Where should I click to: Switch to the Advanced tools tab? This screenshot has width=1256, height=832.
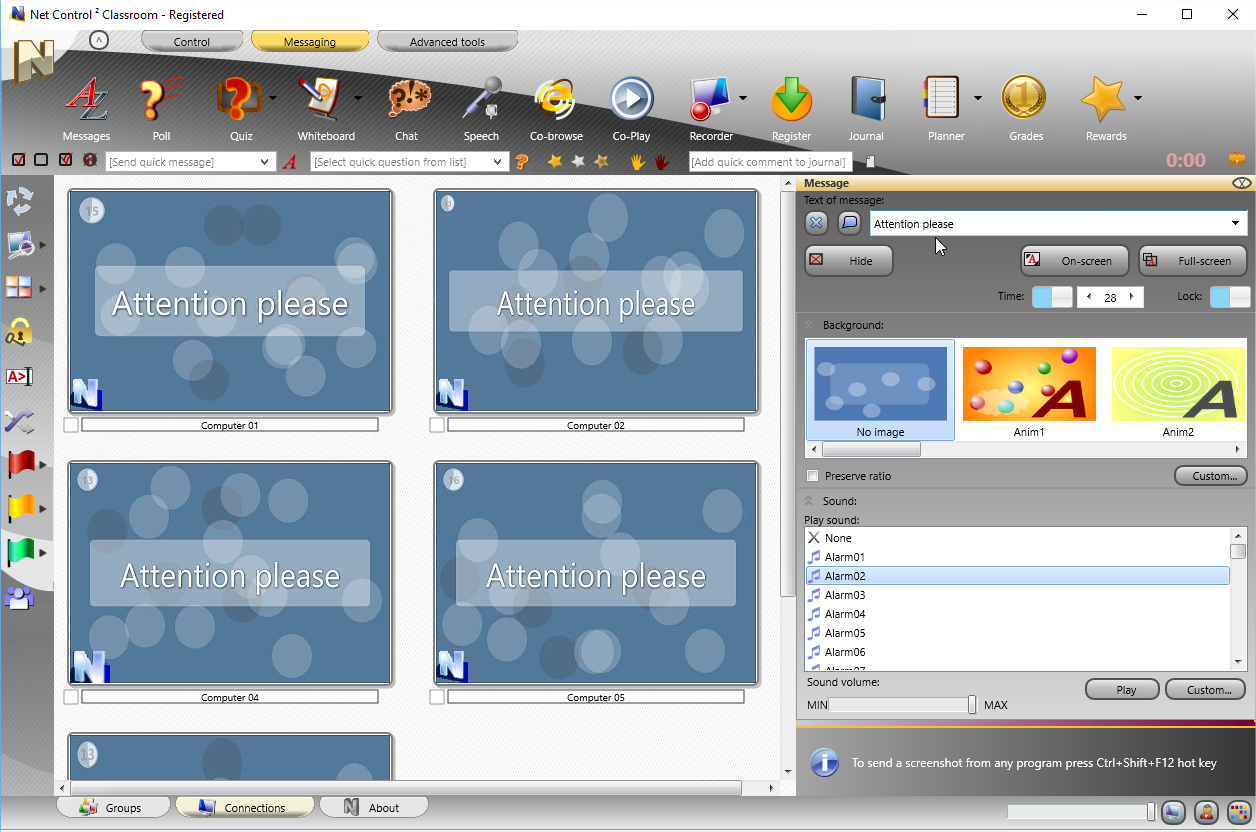tap(447, 42)
